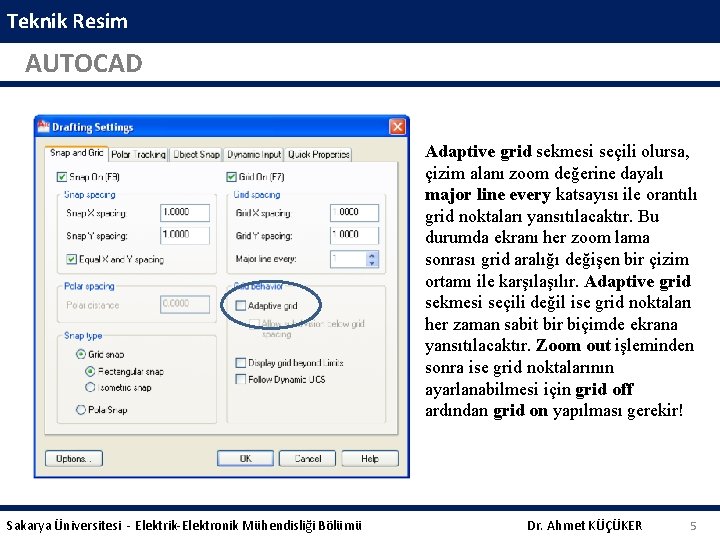Open the Object Snap tab
This screenshot has height=540, width=720.
[x=196, y=154]
